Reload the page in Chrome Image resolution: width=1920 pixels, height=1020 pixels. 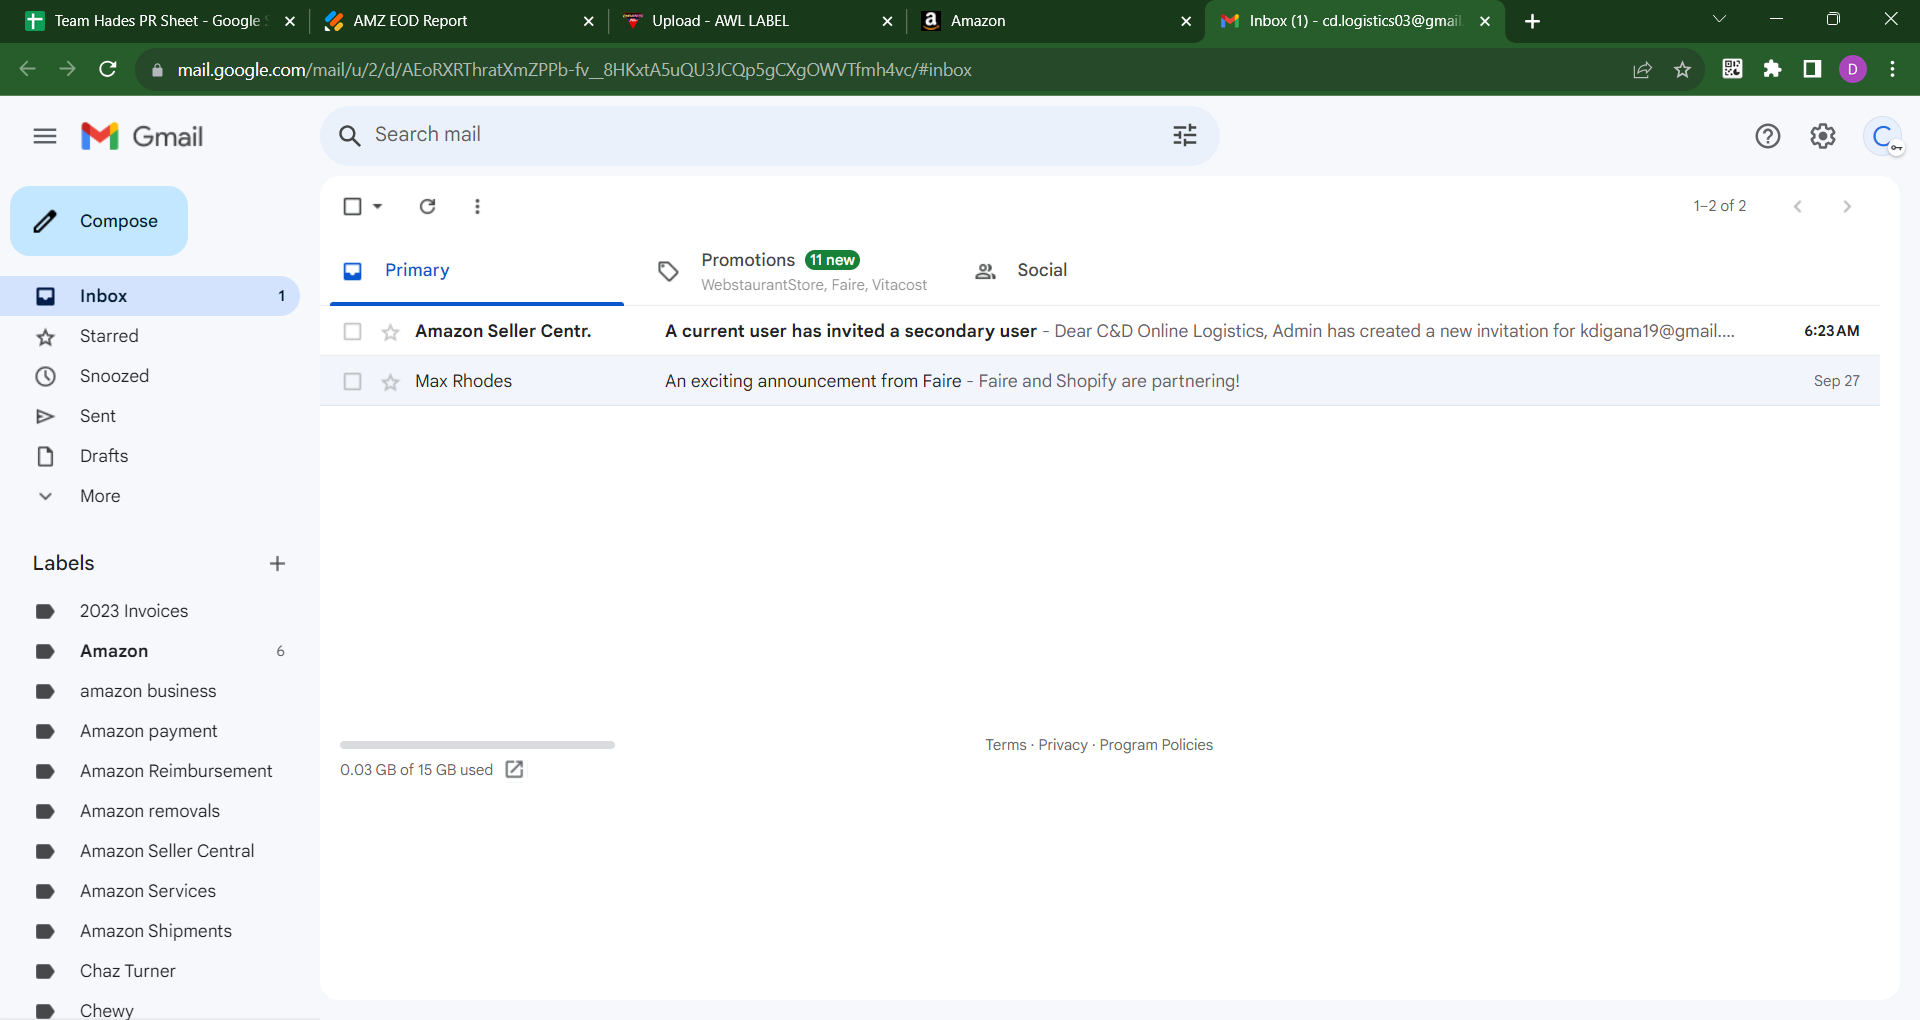[108, 69]
